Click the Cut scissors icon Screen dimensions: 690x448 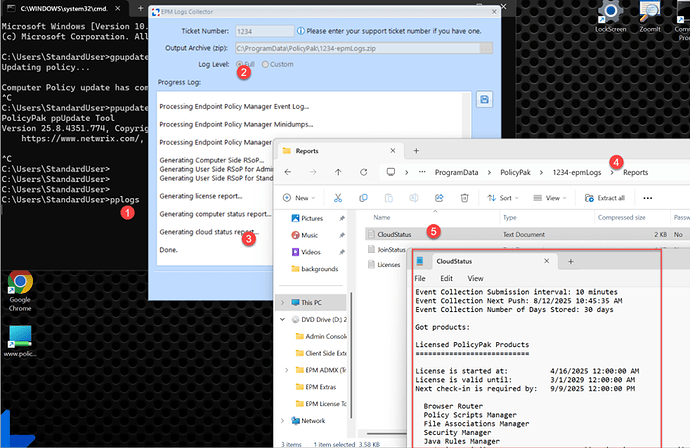point(338,198)
